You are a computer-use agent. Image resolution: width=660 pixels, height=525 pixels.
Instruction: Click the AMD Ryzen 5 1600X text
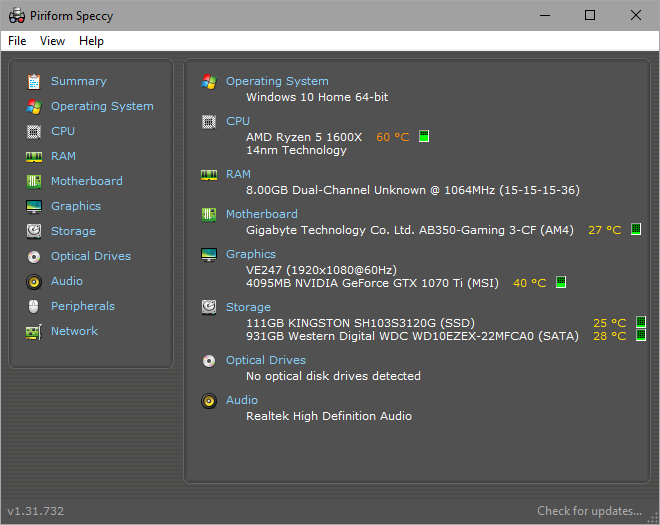304,137
